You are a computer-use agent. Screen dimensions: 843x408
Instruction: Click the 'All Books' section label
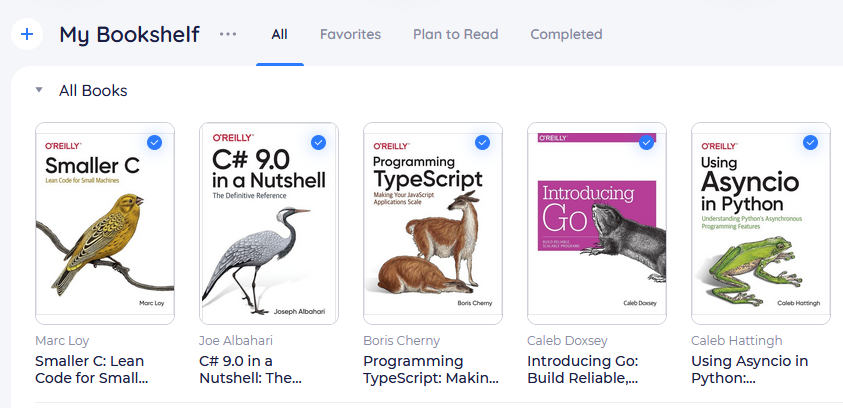pyautogui.click(x=93, y=91)
